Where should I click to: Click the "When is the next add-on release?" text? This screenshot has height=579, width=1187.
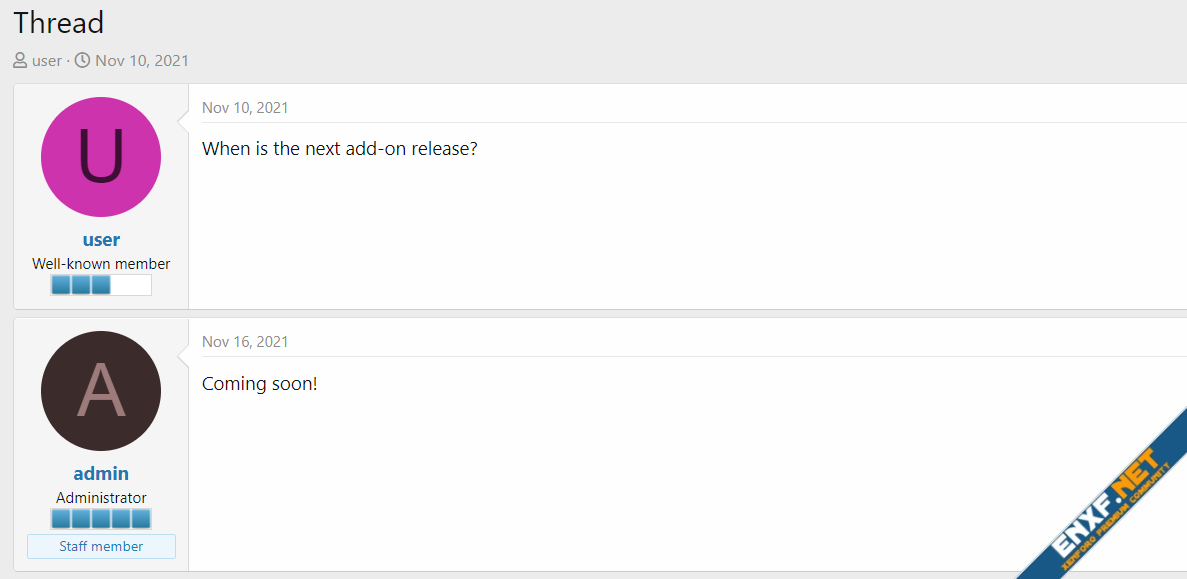click(340, 149)
